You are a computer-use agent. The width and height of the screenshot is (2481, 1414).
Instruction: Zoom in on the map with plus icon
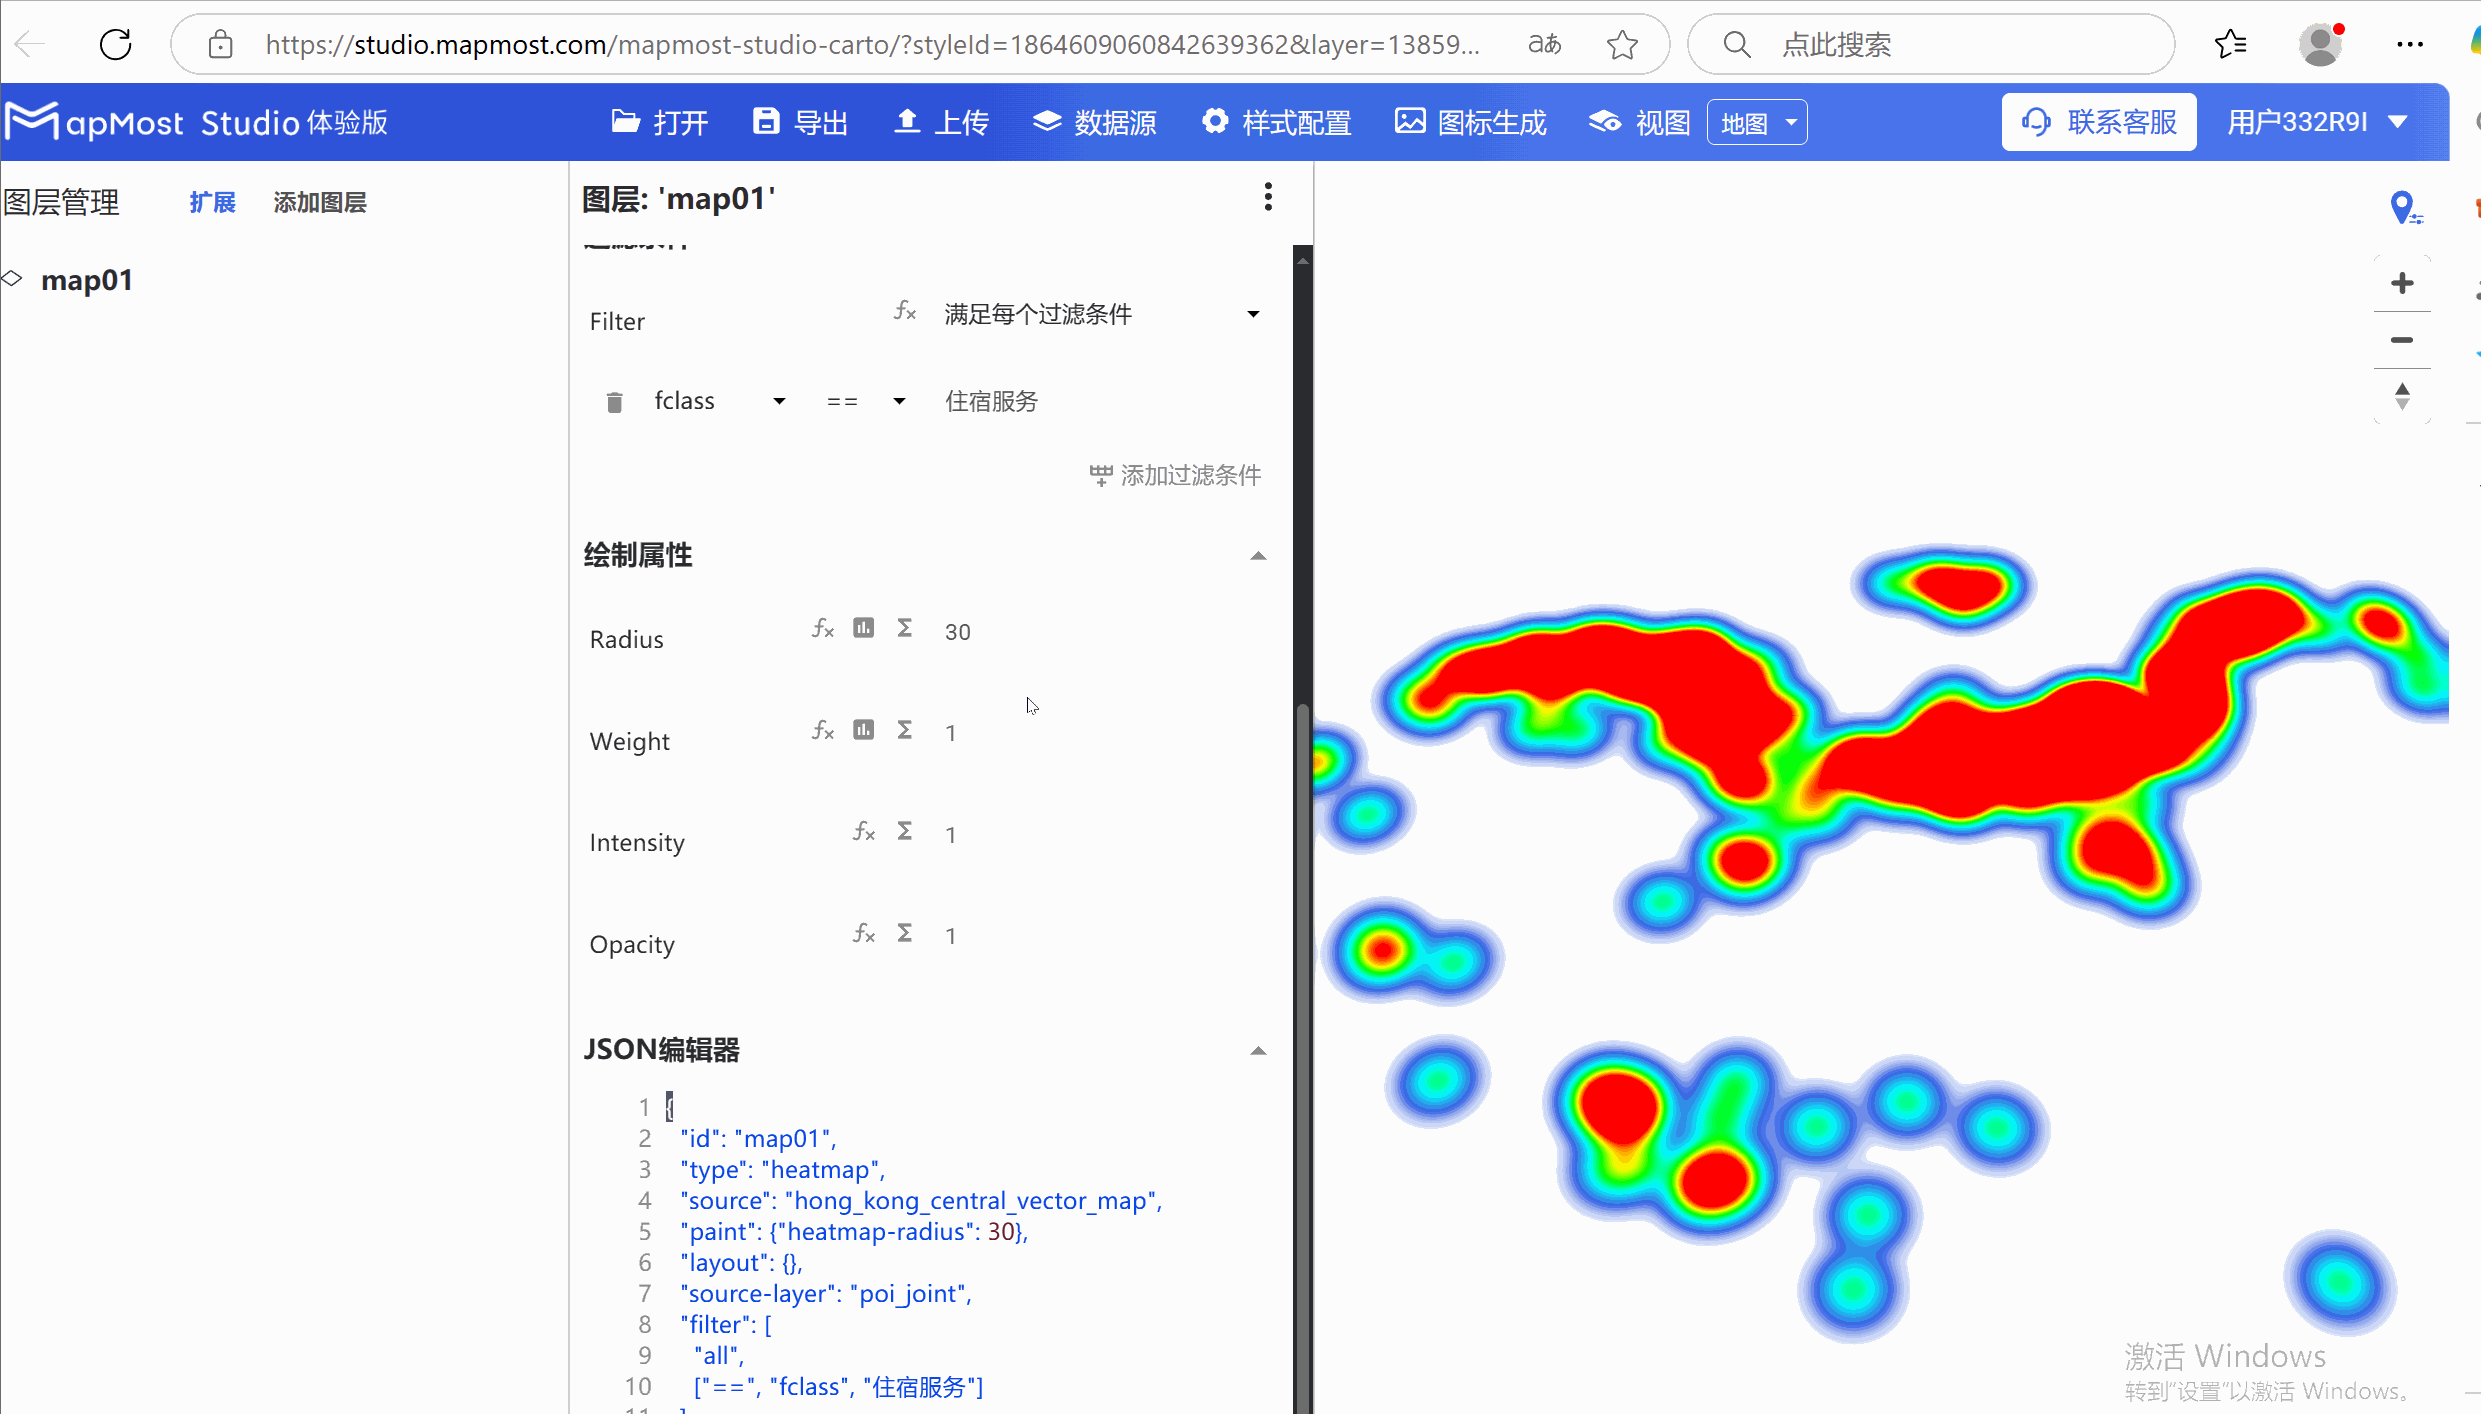(x=2403, y=282)
